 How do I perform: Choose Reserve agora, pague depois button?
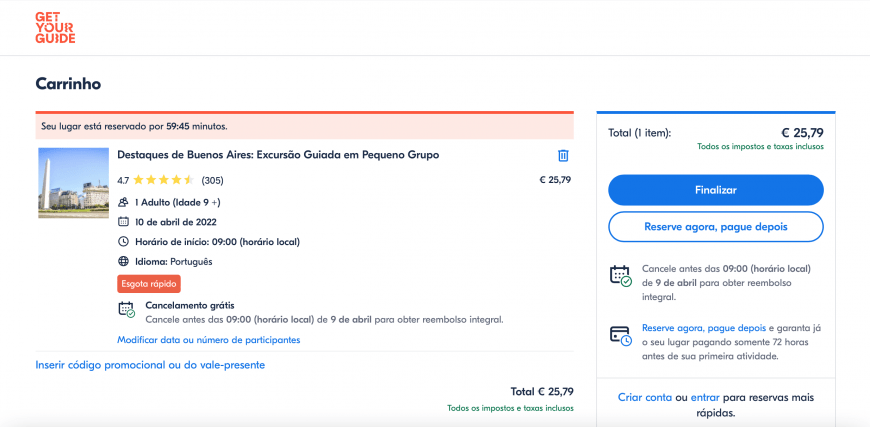715,227
